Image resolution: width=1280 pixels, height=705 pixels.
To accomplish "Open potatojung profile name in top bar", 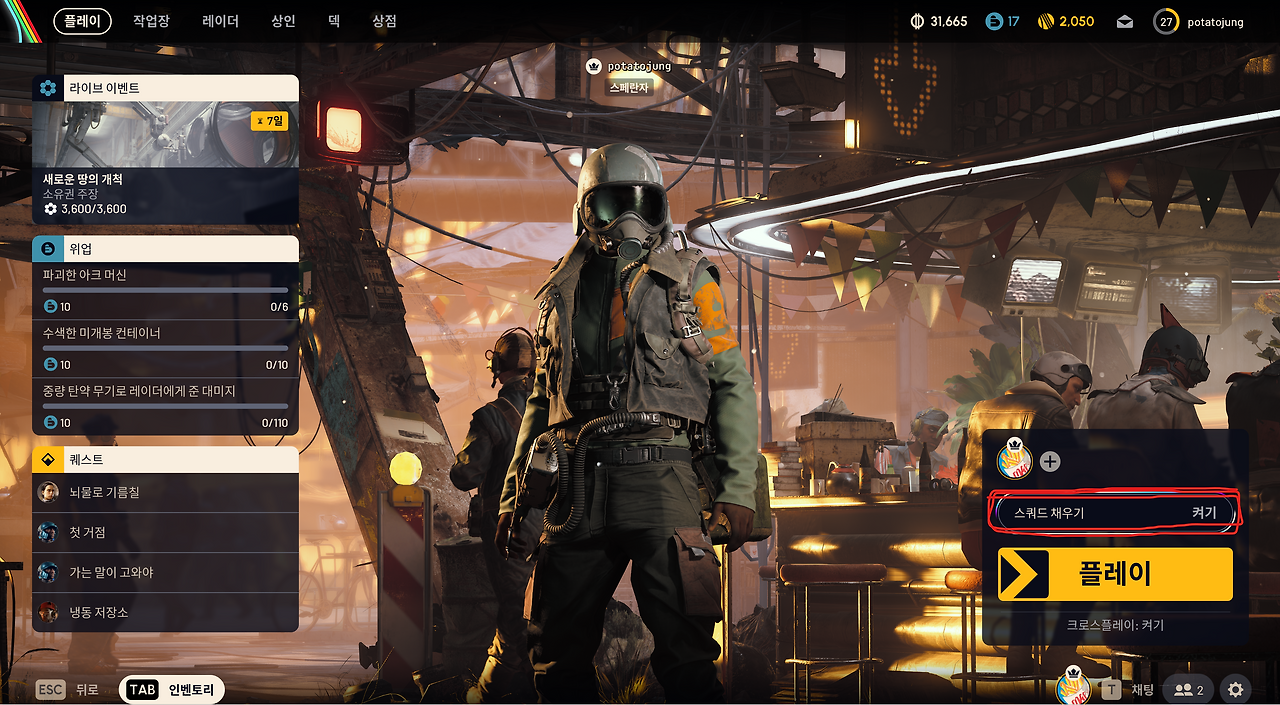I will [x=1215, y=21].
